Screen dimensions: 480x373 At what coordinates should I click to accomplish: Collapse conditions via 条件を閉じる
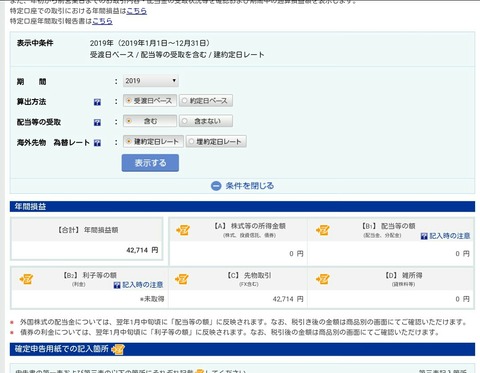coord(250,186)
